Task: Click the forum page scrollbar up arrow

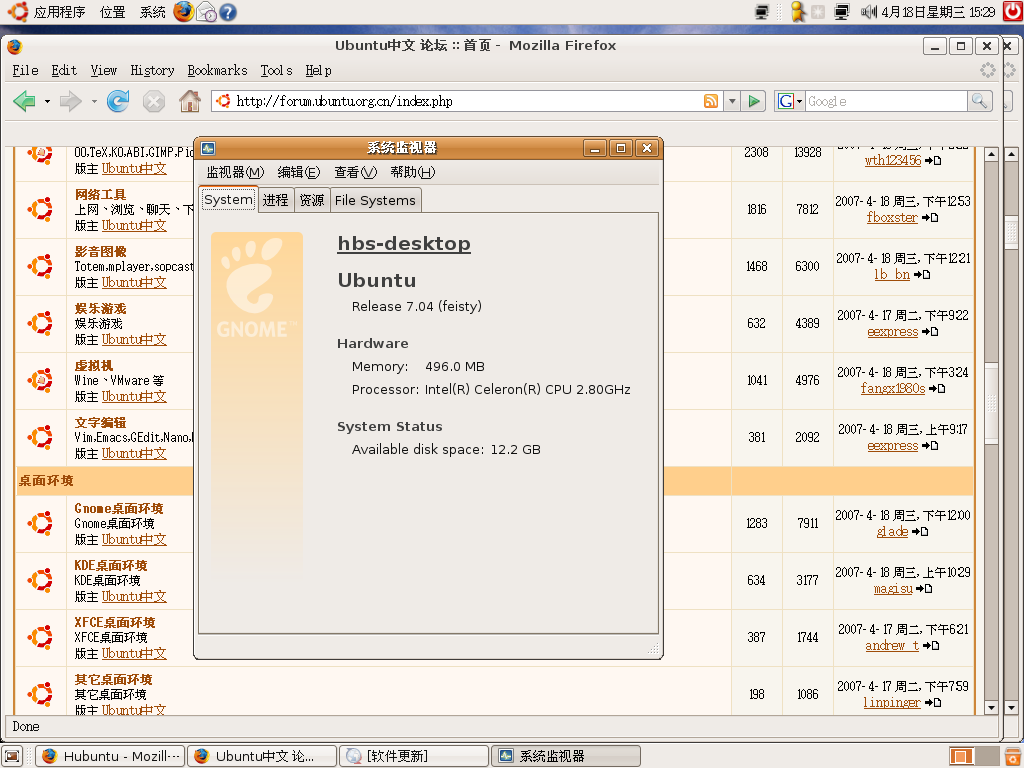Action: coord(991,155)
